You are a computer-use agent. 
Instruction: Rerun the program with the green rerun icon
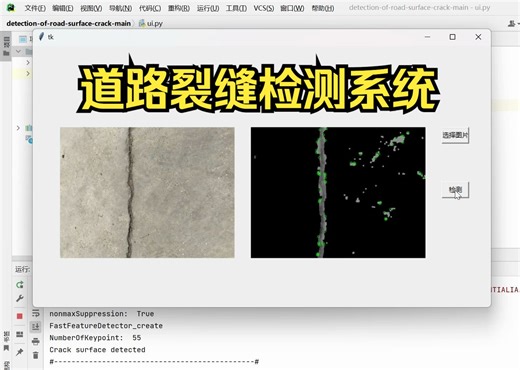(x=20, y=284)
